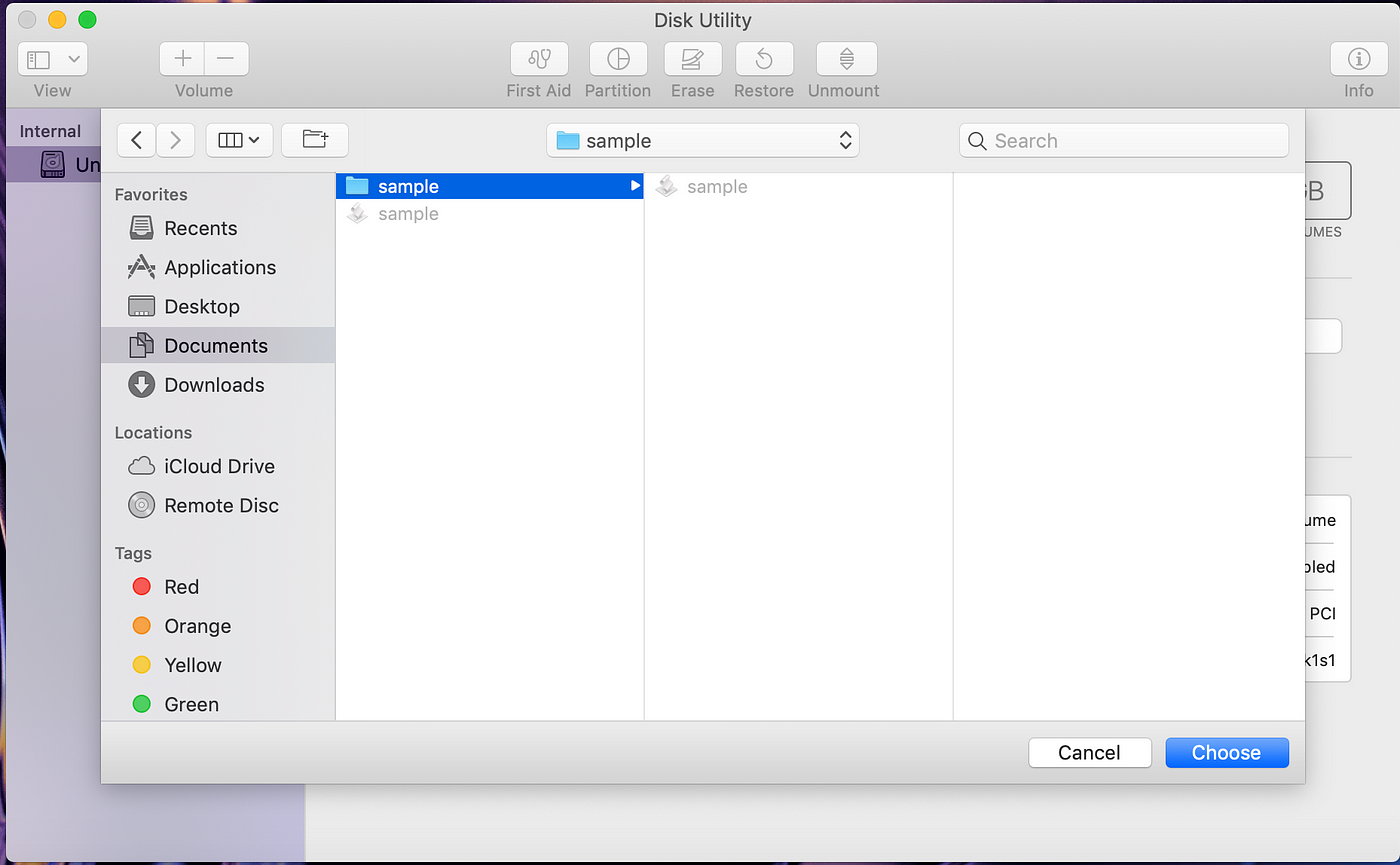This screenshot has width=1400, height=865.
Task: Select Documents in the sidebar
Action: coord(218,345)
